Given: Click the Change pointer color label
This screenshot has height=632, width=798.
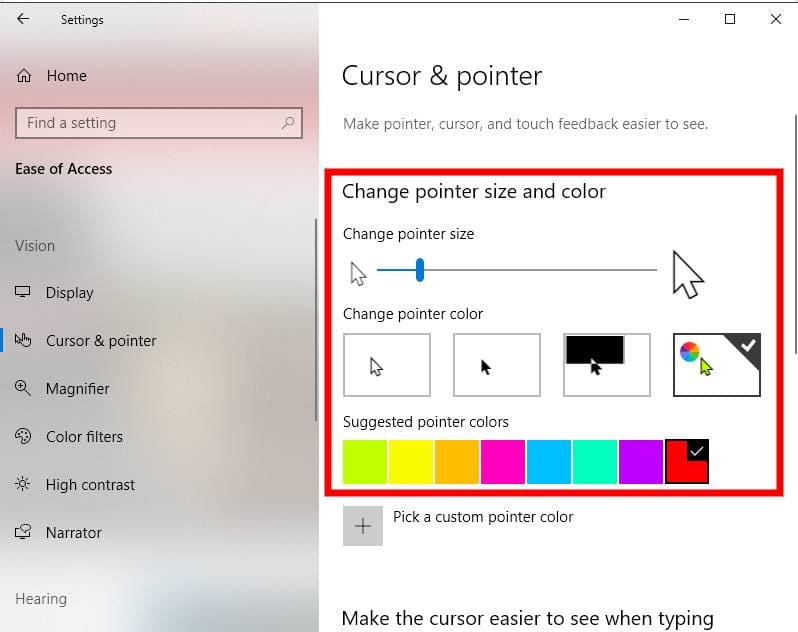Looking at the screenshot, I should point(413,314).
